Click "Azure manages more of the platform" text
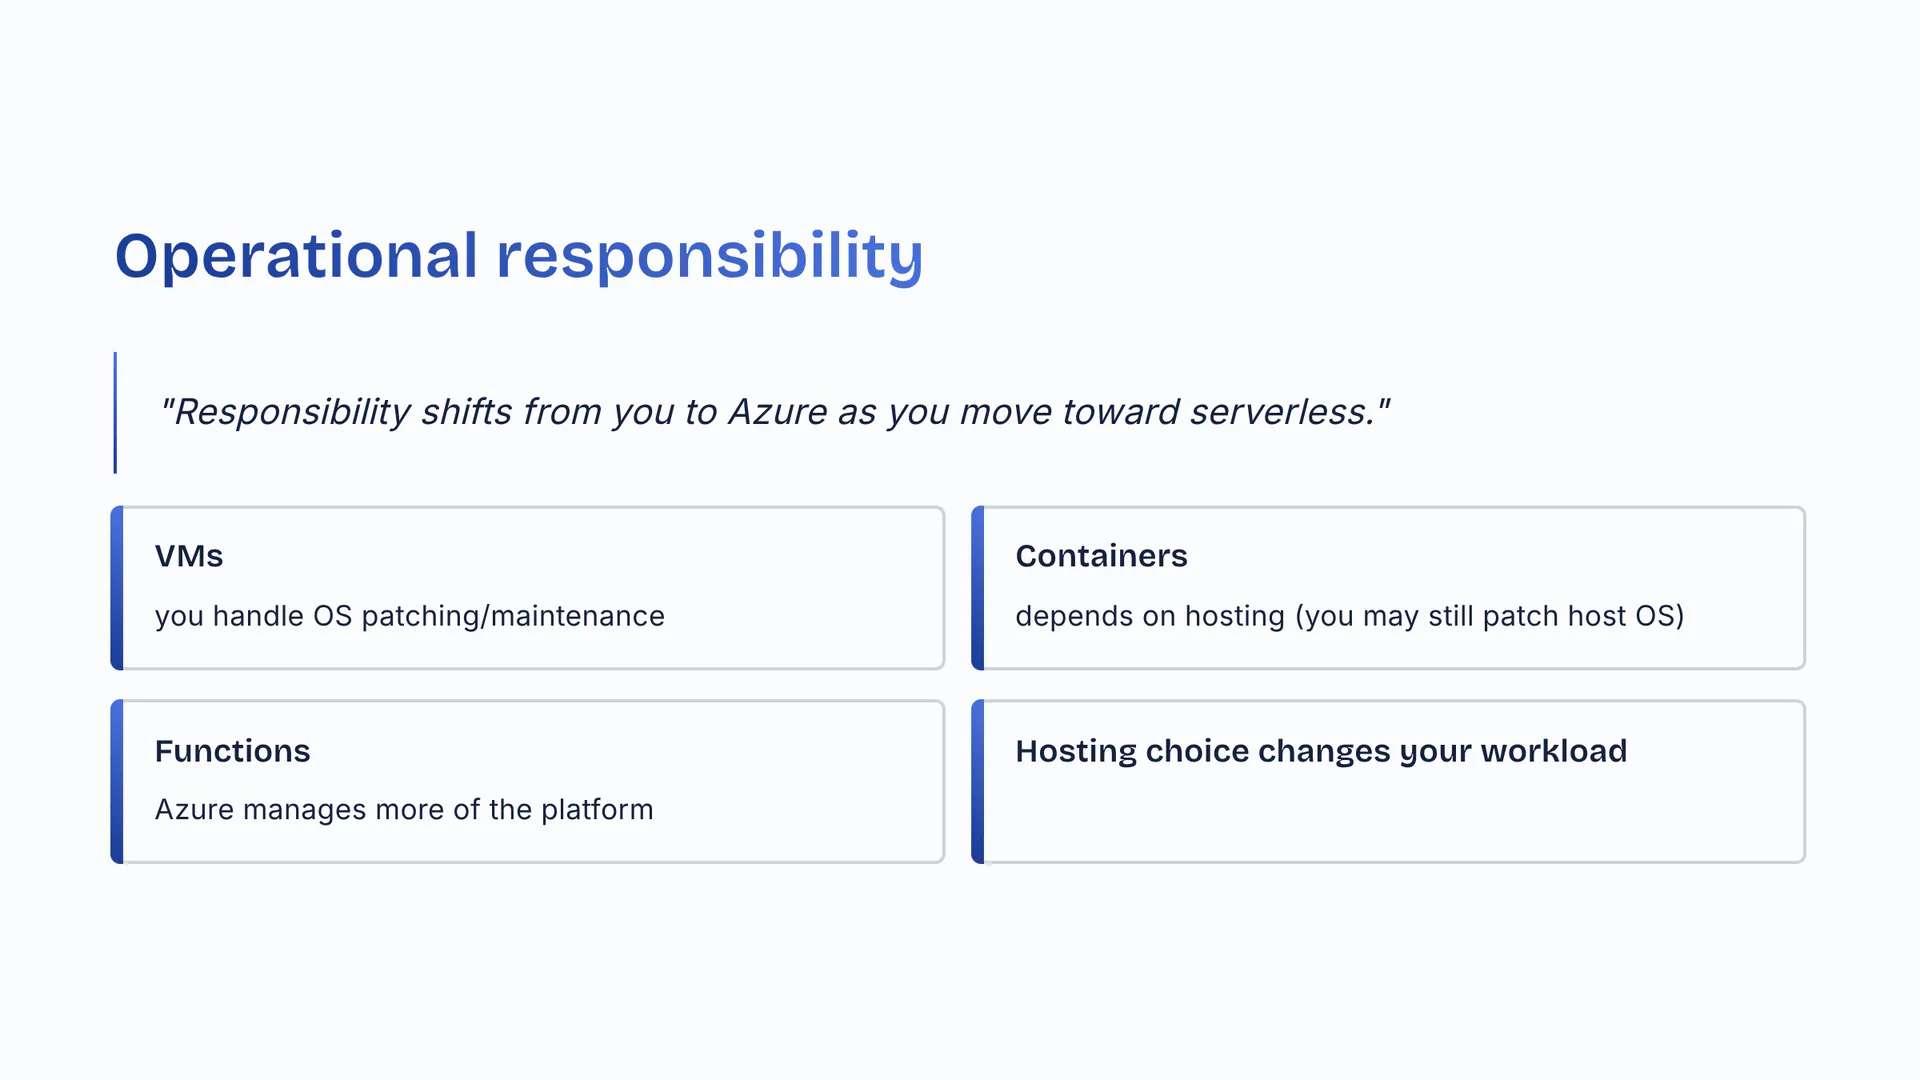1920x1080 pixels. pos(404,809)
